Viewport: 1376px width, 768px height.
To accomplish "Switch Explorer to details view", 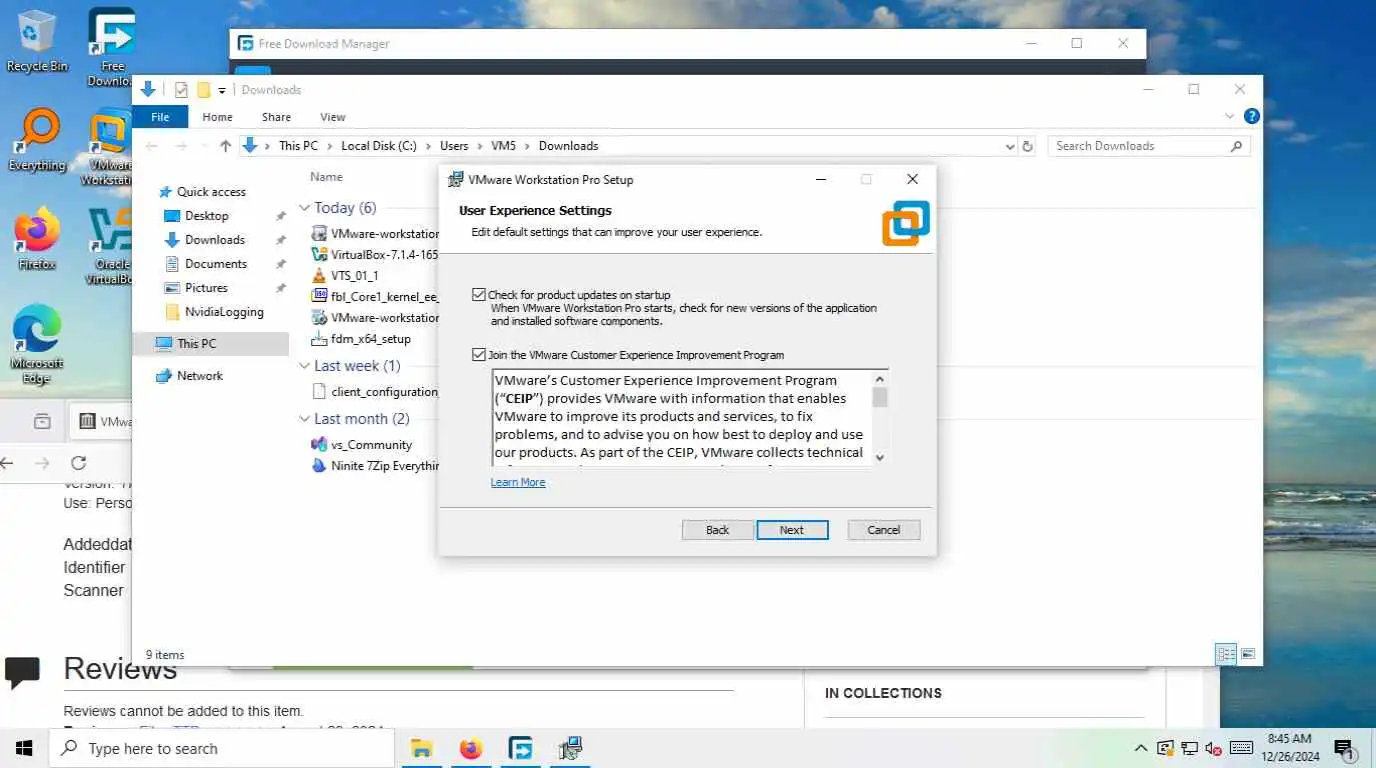I will [x=1226, y=654].
